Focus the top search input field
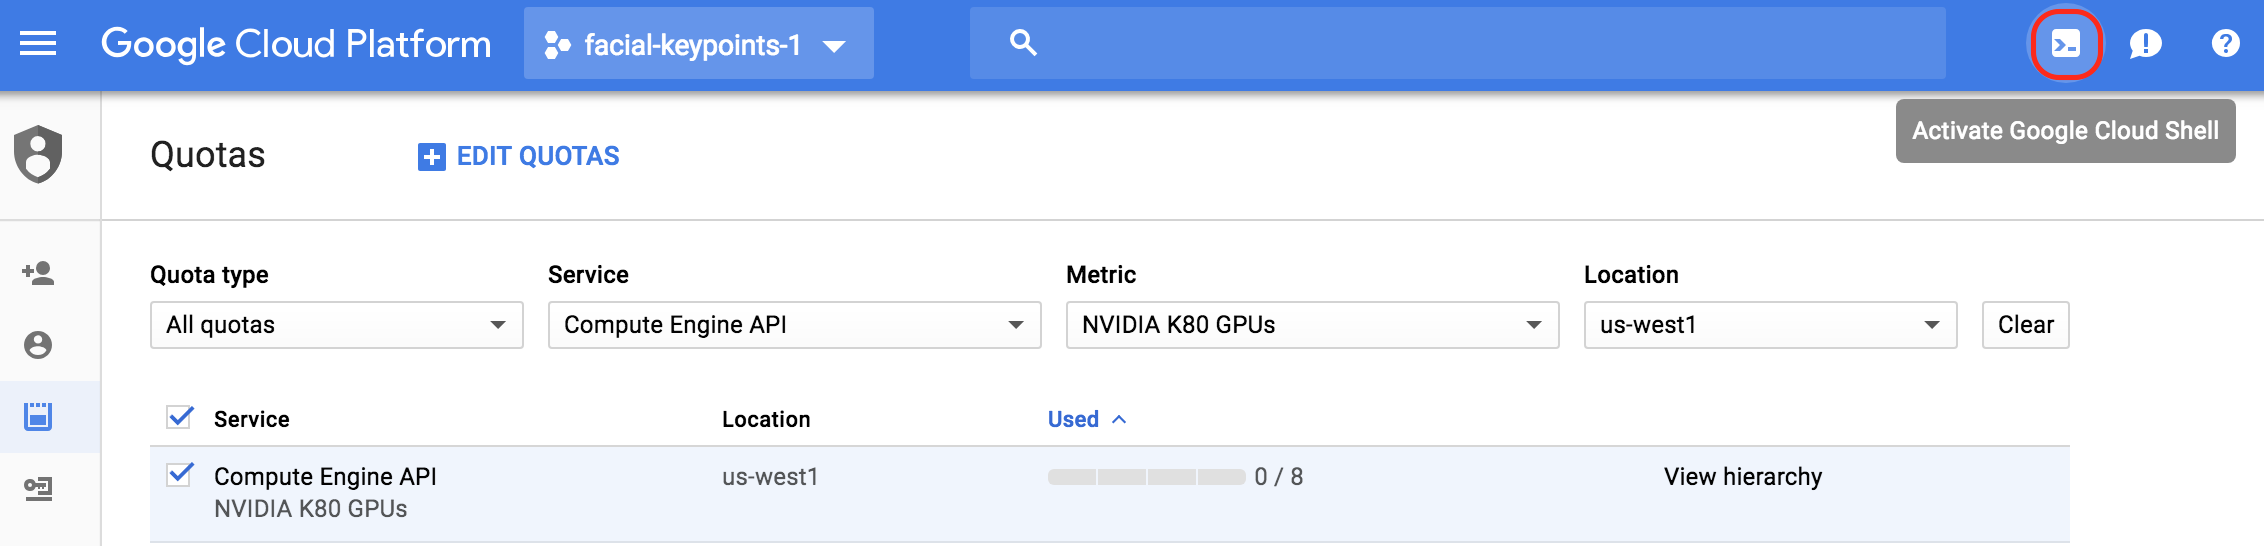This screenshot has width=2264, height=546. click(1457, 43)
